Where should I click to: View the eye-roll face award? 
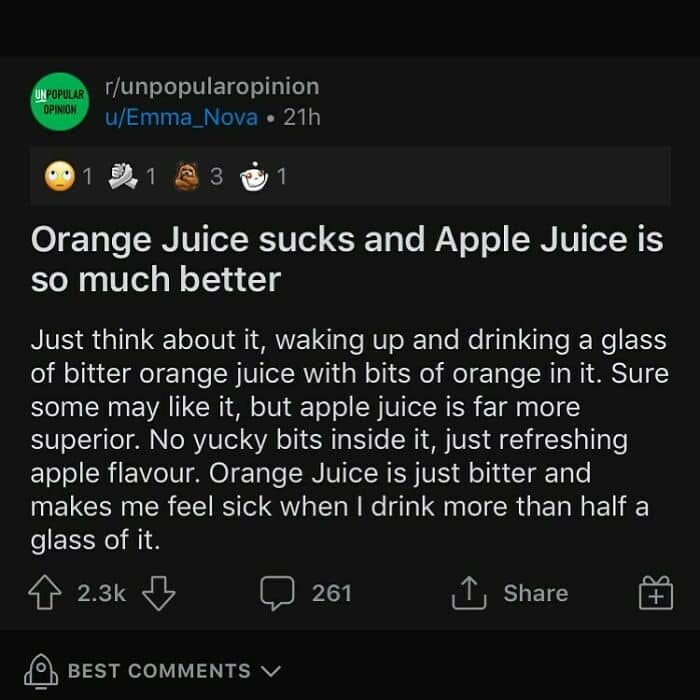click(59, 176)
